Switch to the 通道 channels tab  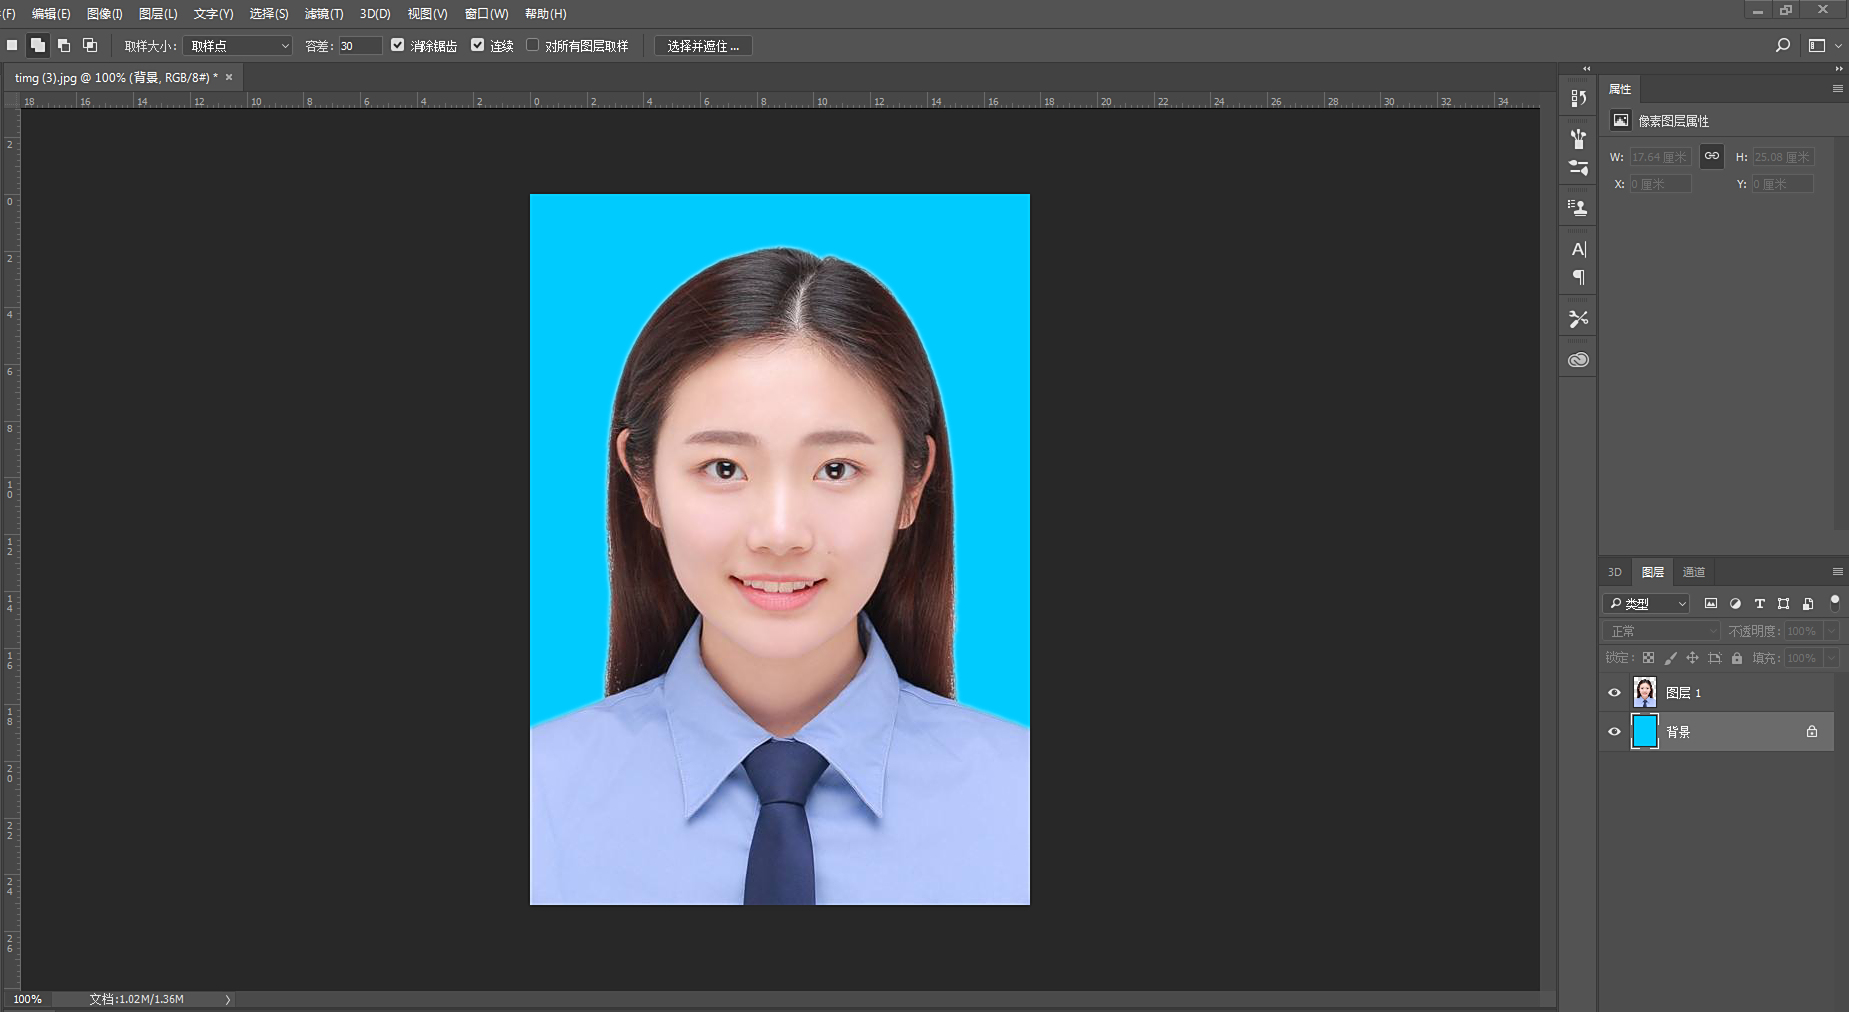pos(1693,572)
